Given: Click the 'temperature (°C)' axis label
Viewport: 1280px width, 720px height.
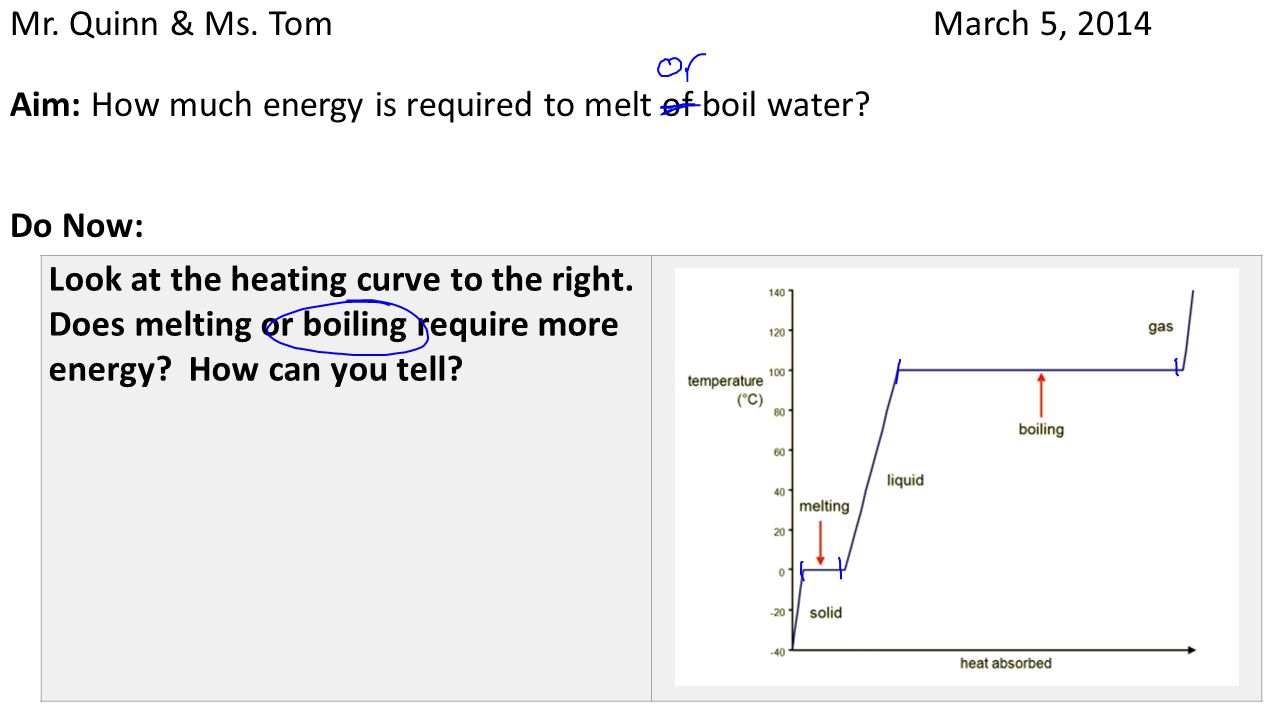Looking at the screenshot, I should coord(725,390).
